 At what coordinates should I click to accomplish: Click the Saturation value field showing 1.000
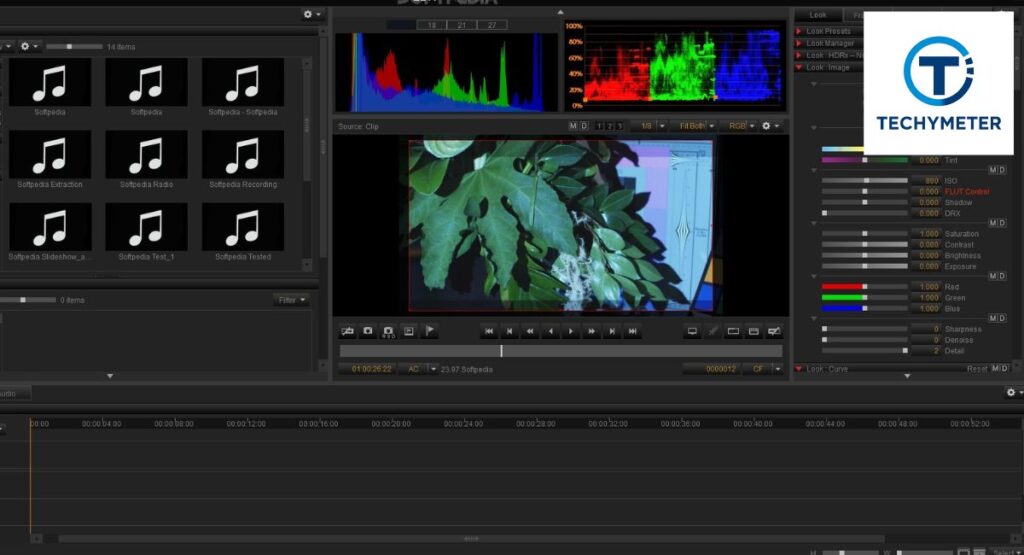point(926,234)
